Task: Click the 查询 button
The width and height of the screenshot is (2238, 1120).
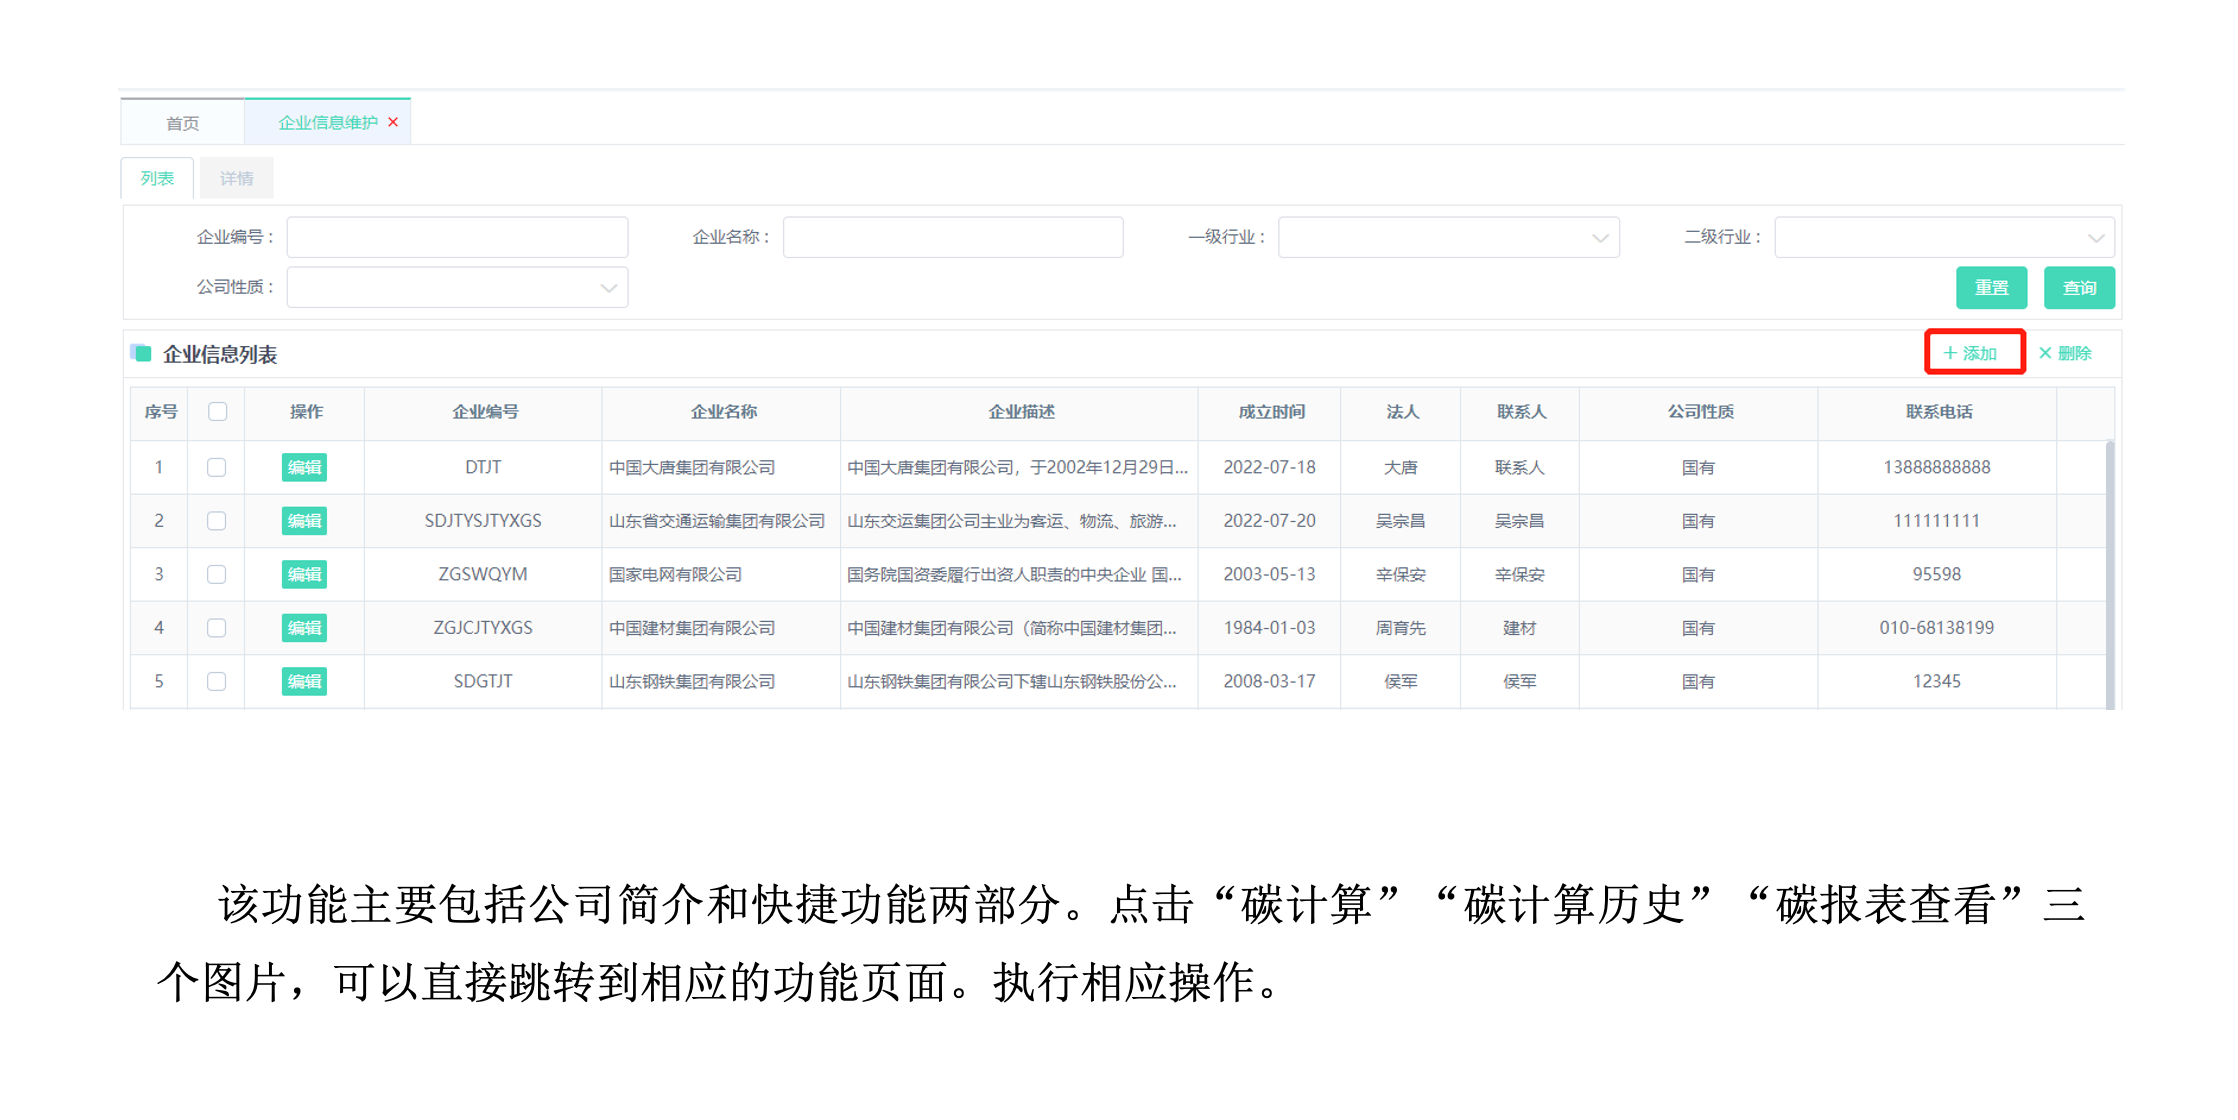Action: 2079,288
